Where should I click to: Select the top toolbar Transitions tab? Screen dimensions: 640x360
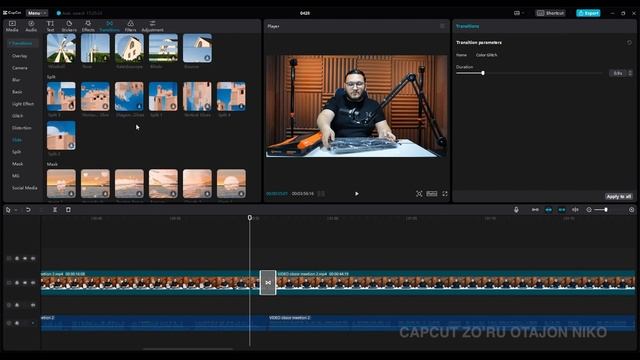(x=109, y=26)
